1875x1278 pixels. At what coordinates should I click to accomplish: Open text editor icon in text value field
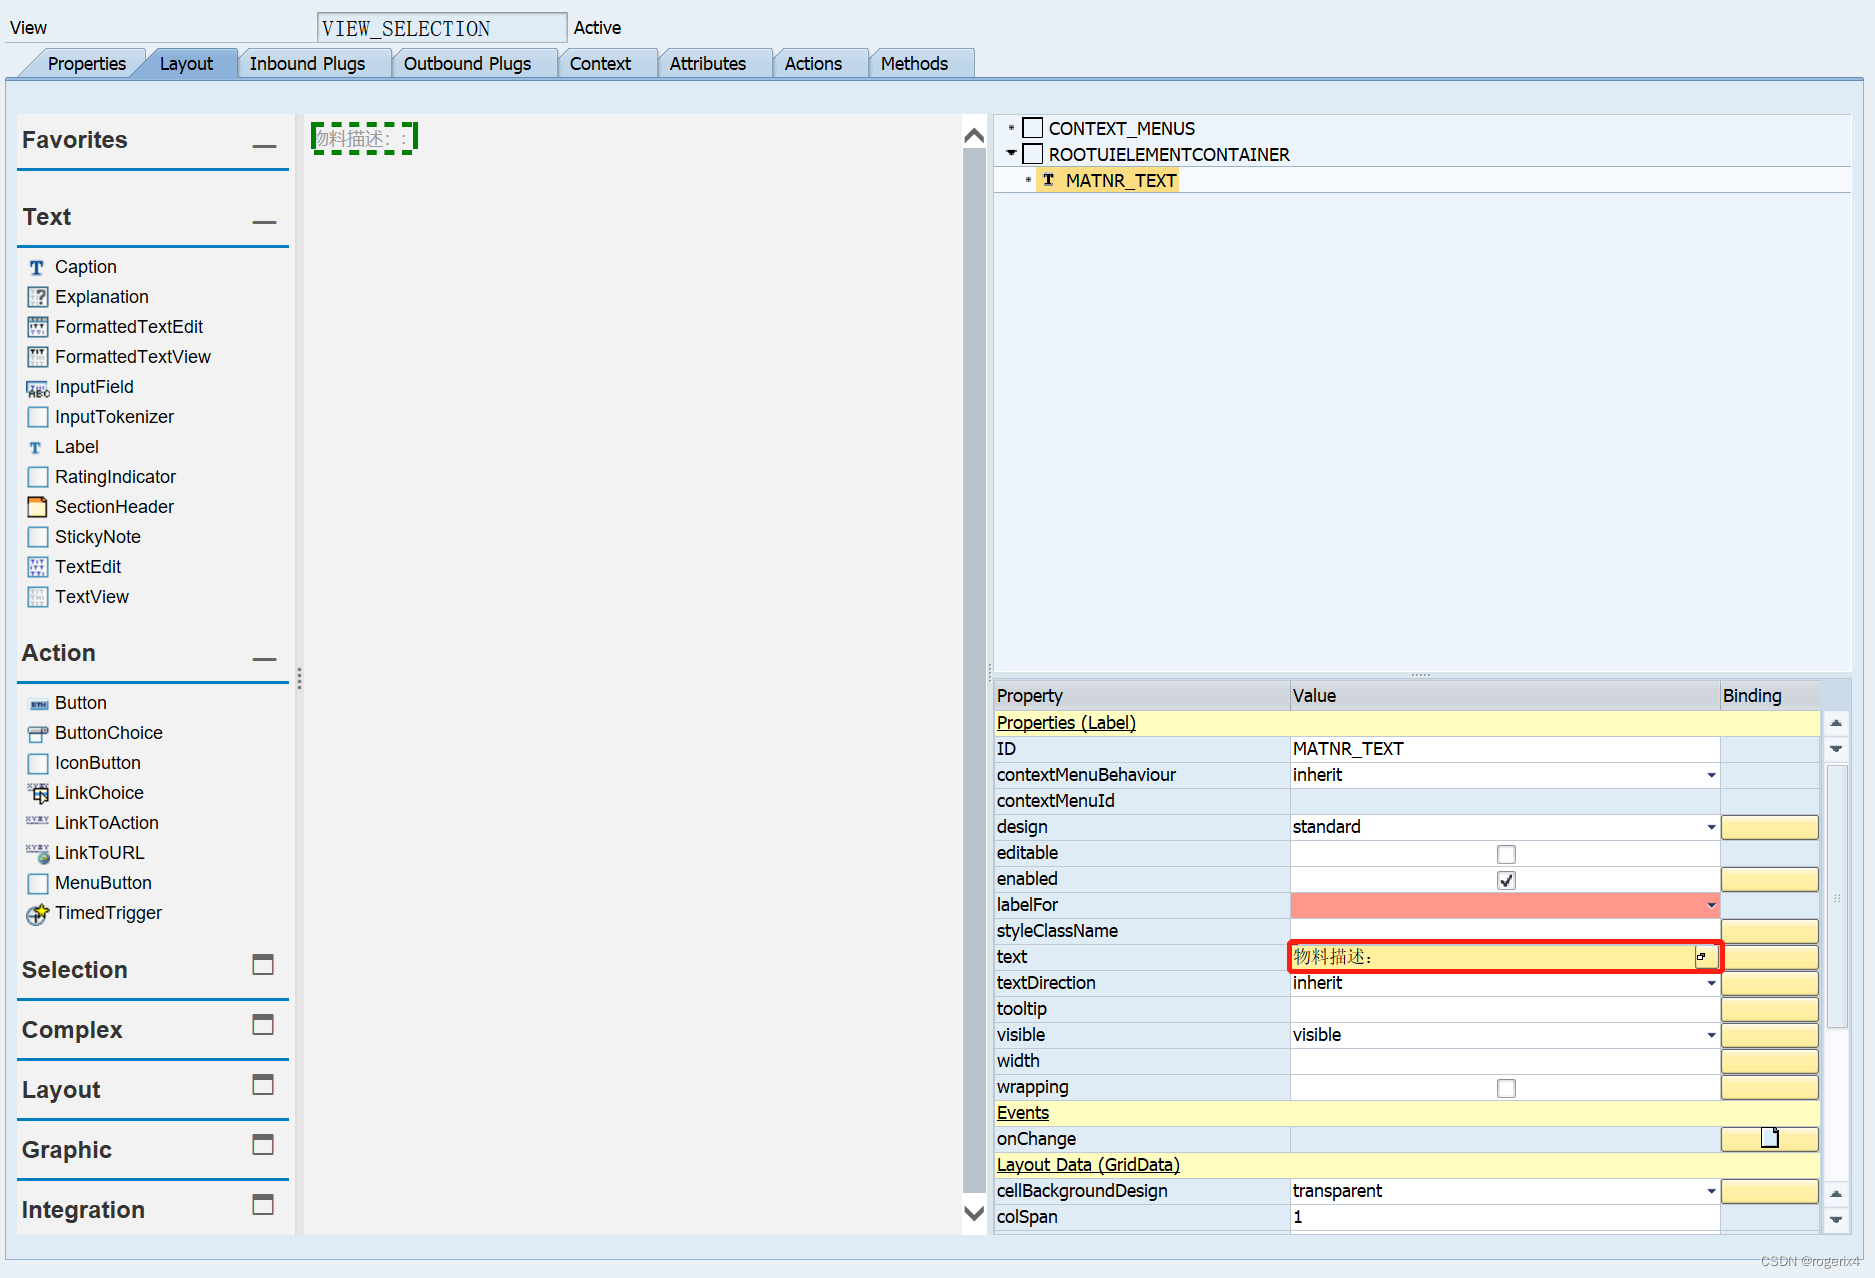pyautogui.click(x=1704, y=957)
